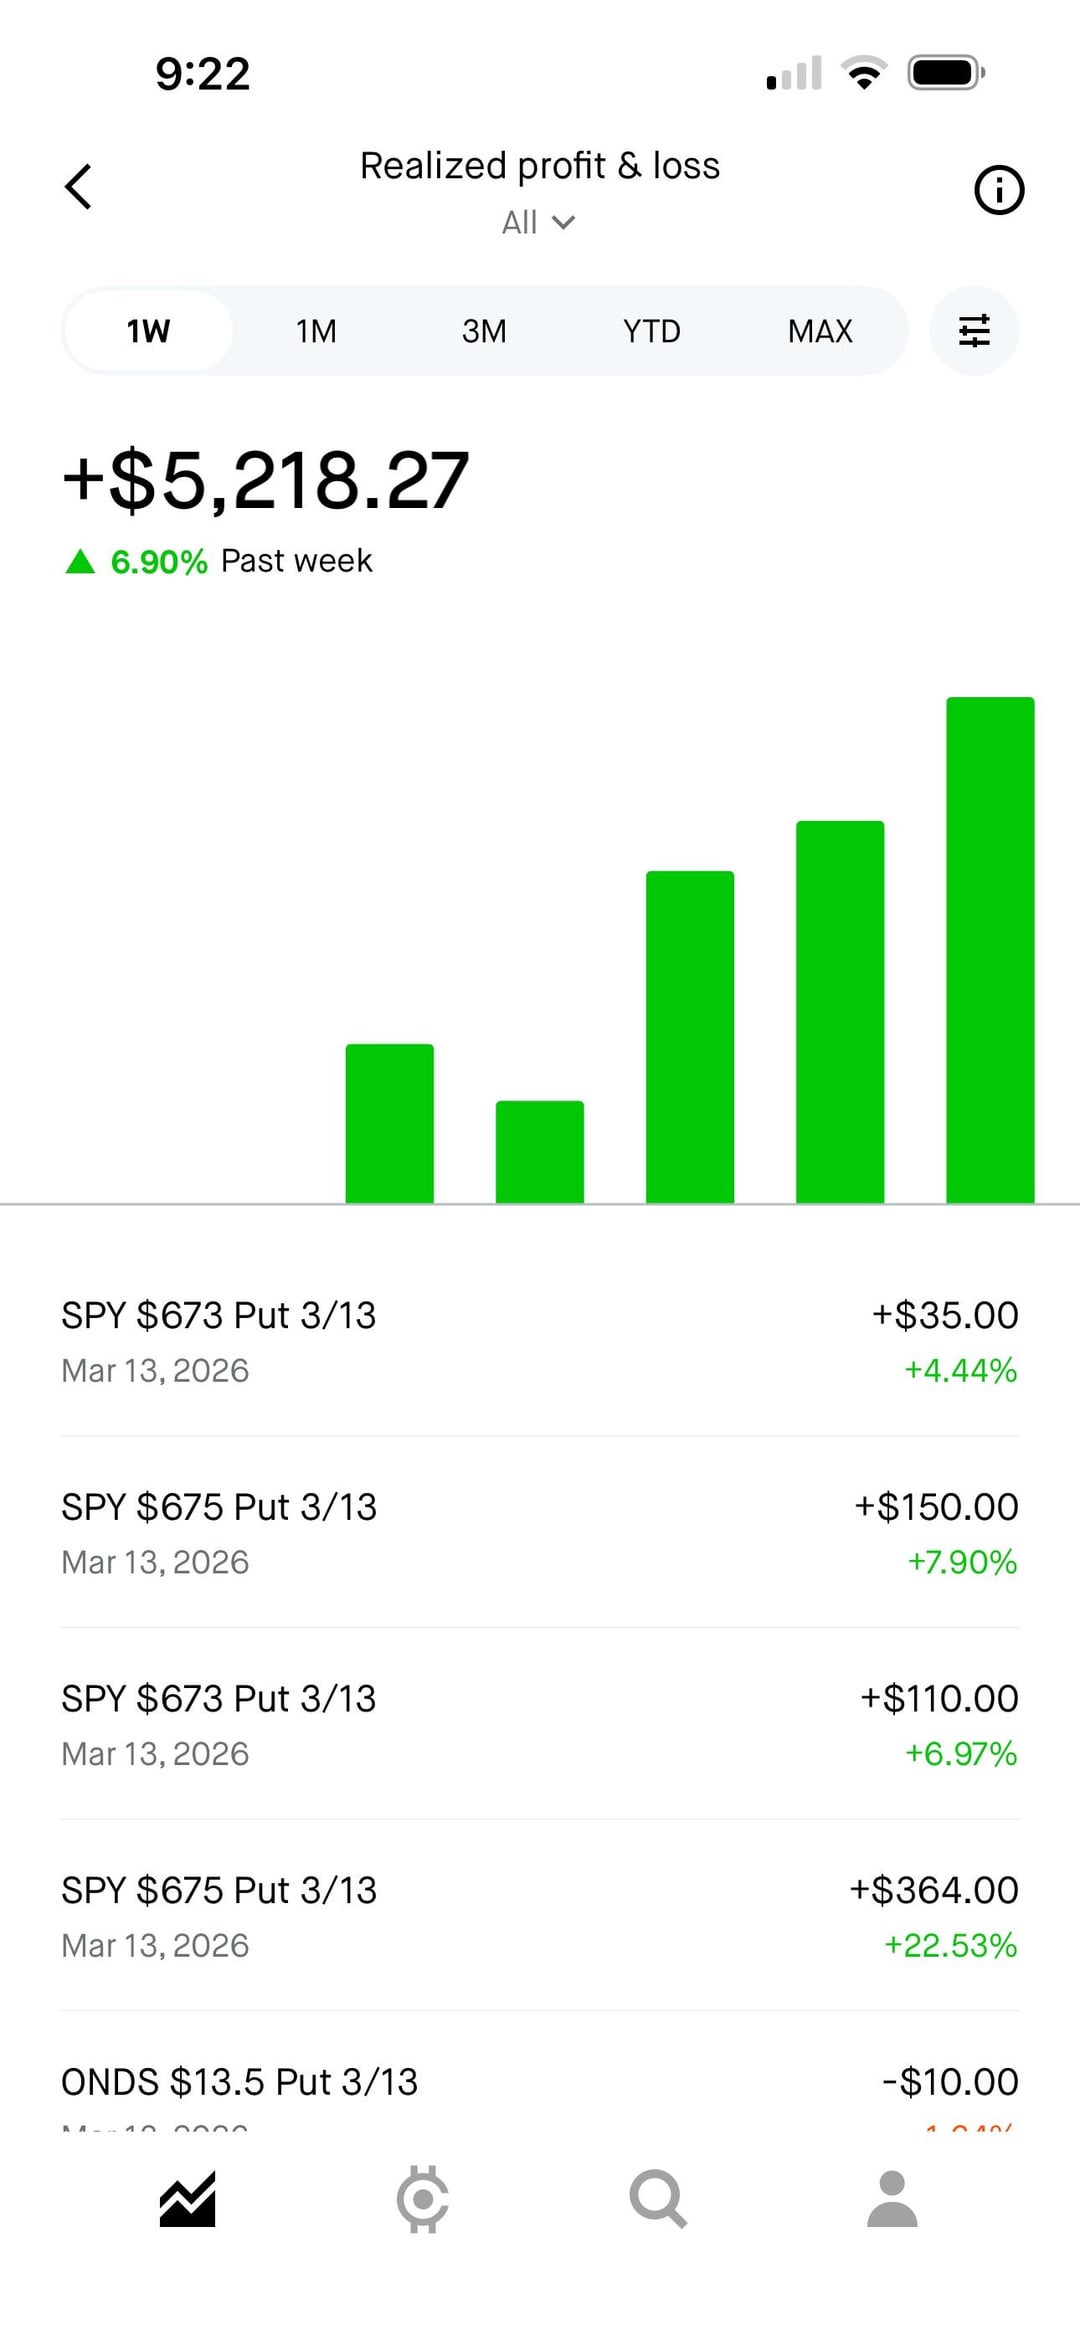Viewport: 1080px width, 2340px height.
Task: Tap the tallest rightmost green bar
Action: point(990,950)
